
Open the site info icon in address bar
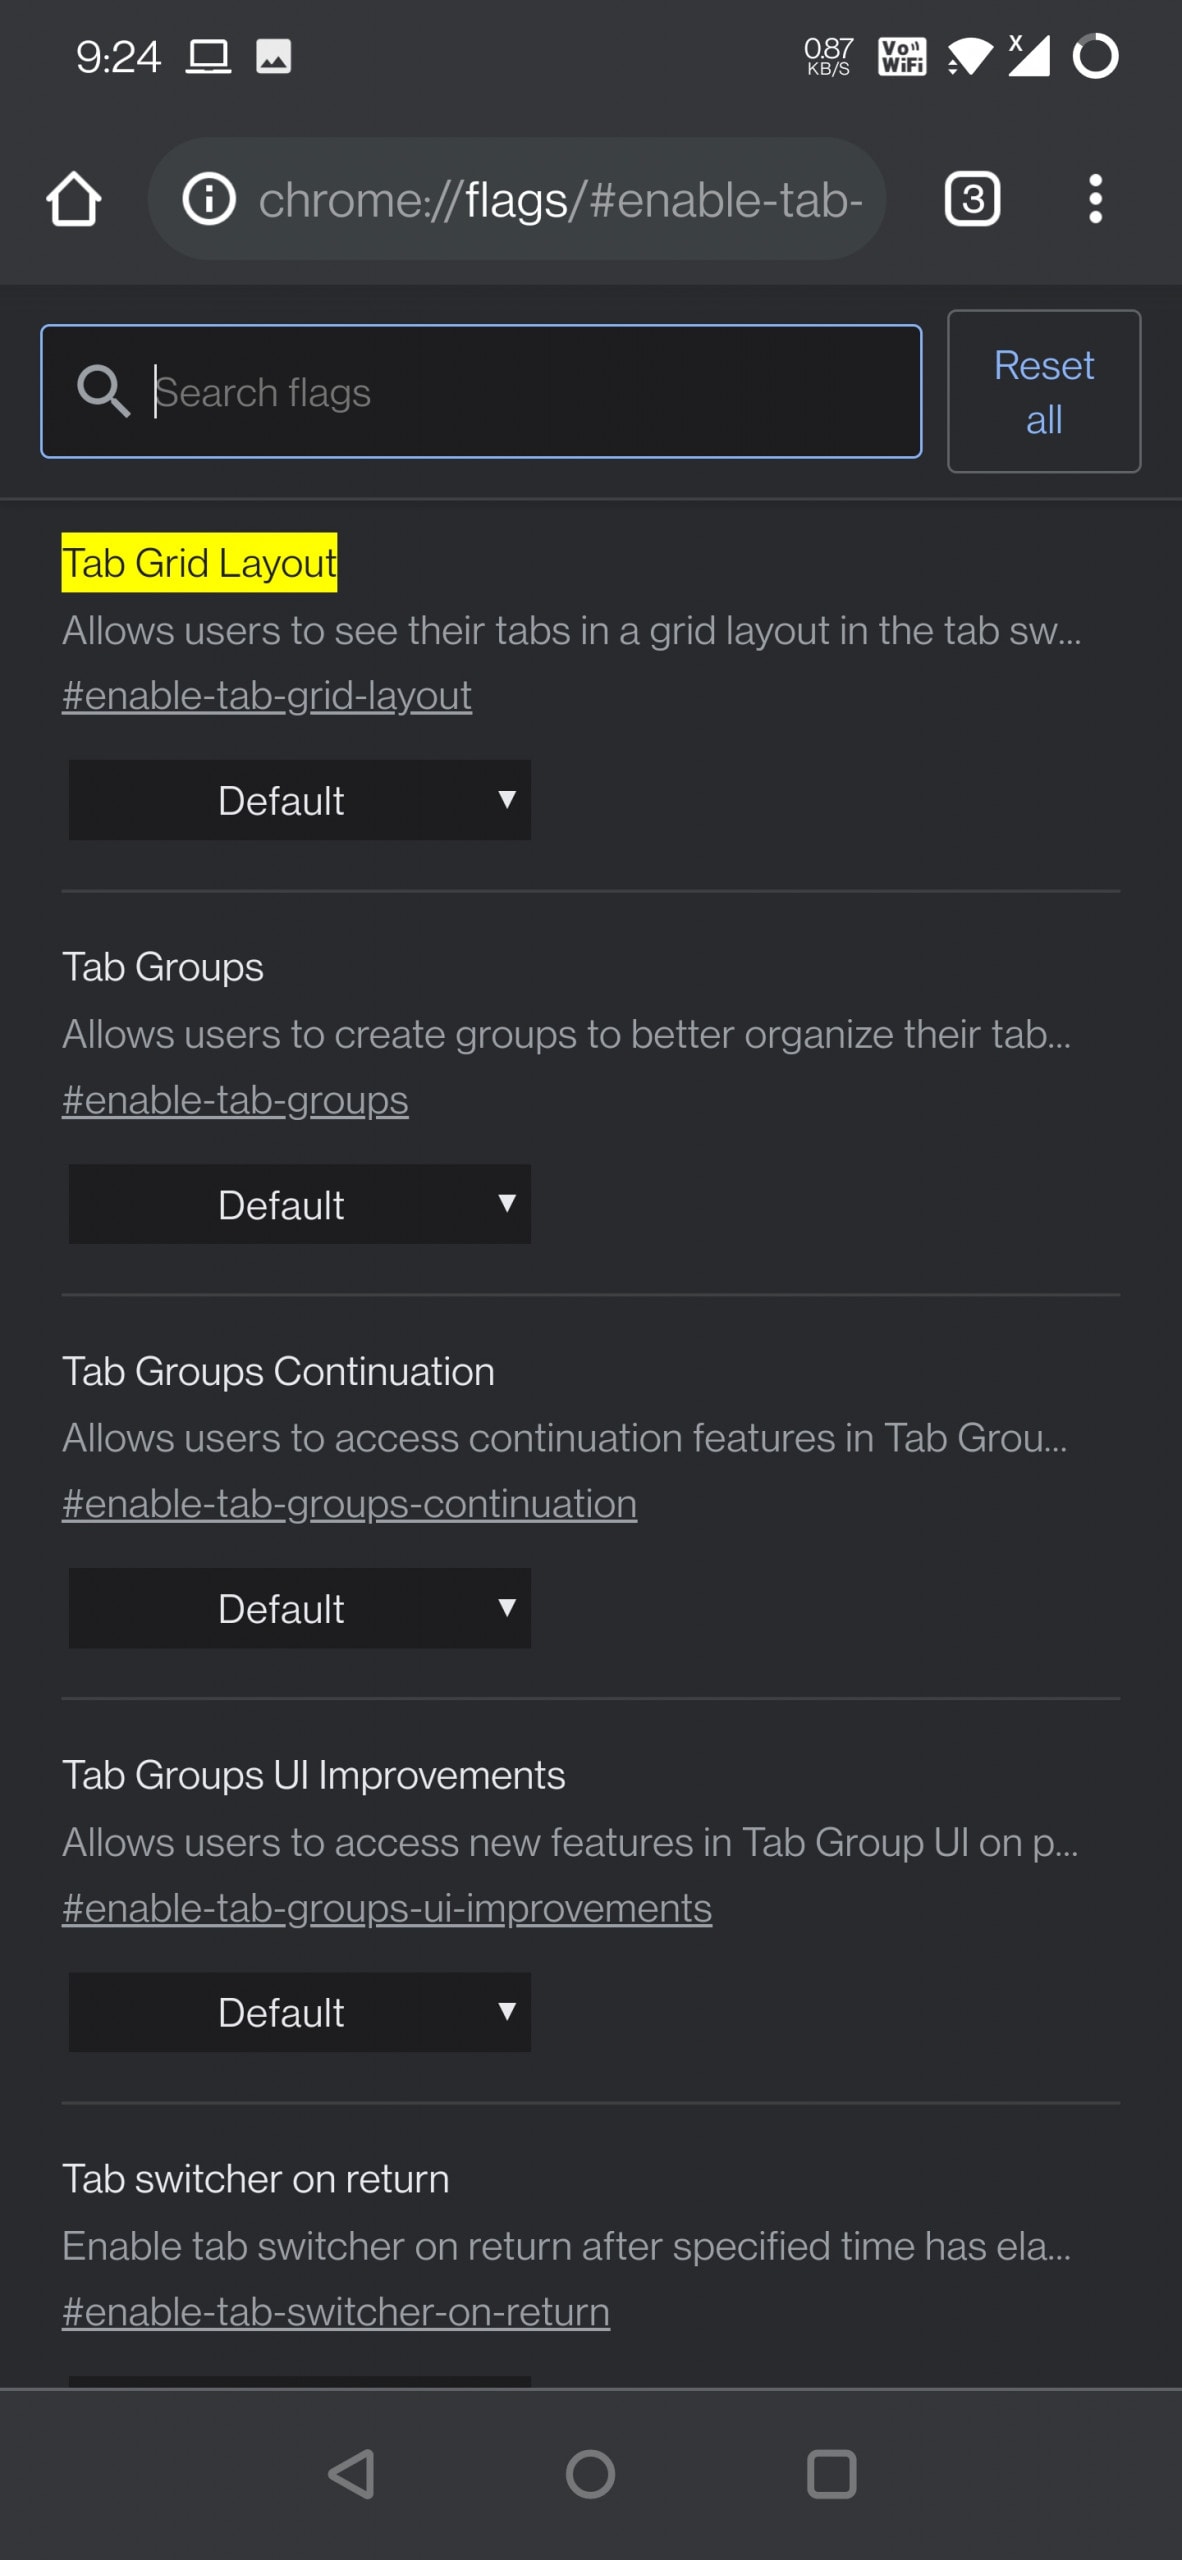209,199
